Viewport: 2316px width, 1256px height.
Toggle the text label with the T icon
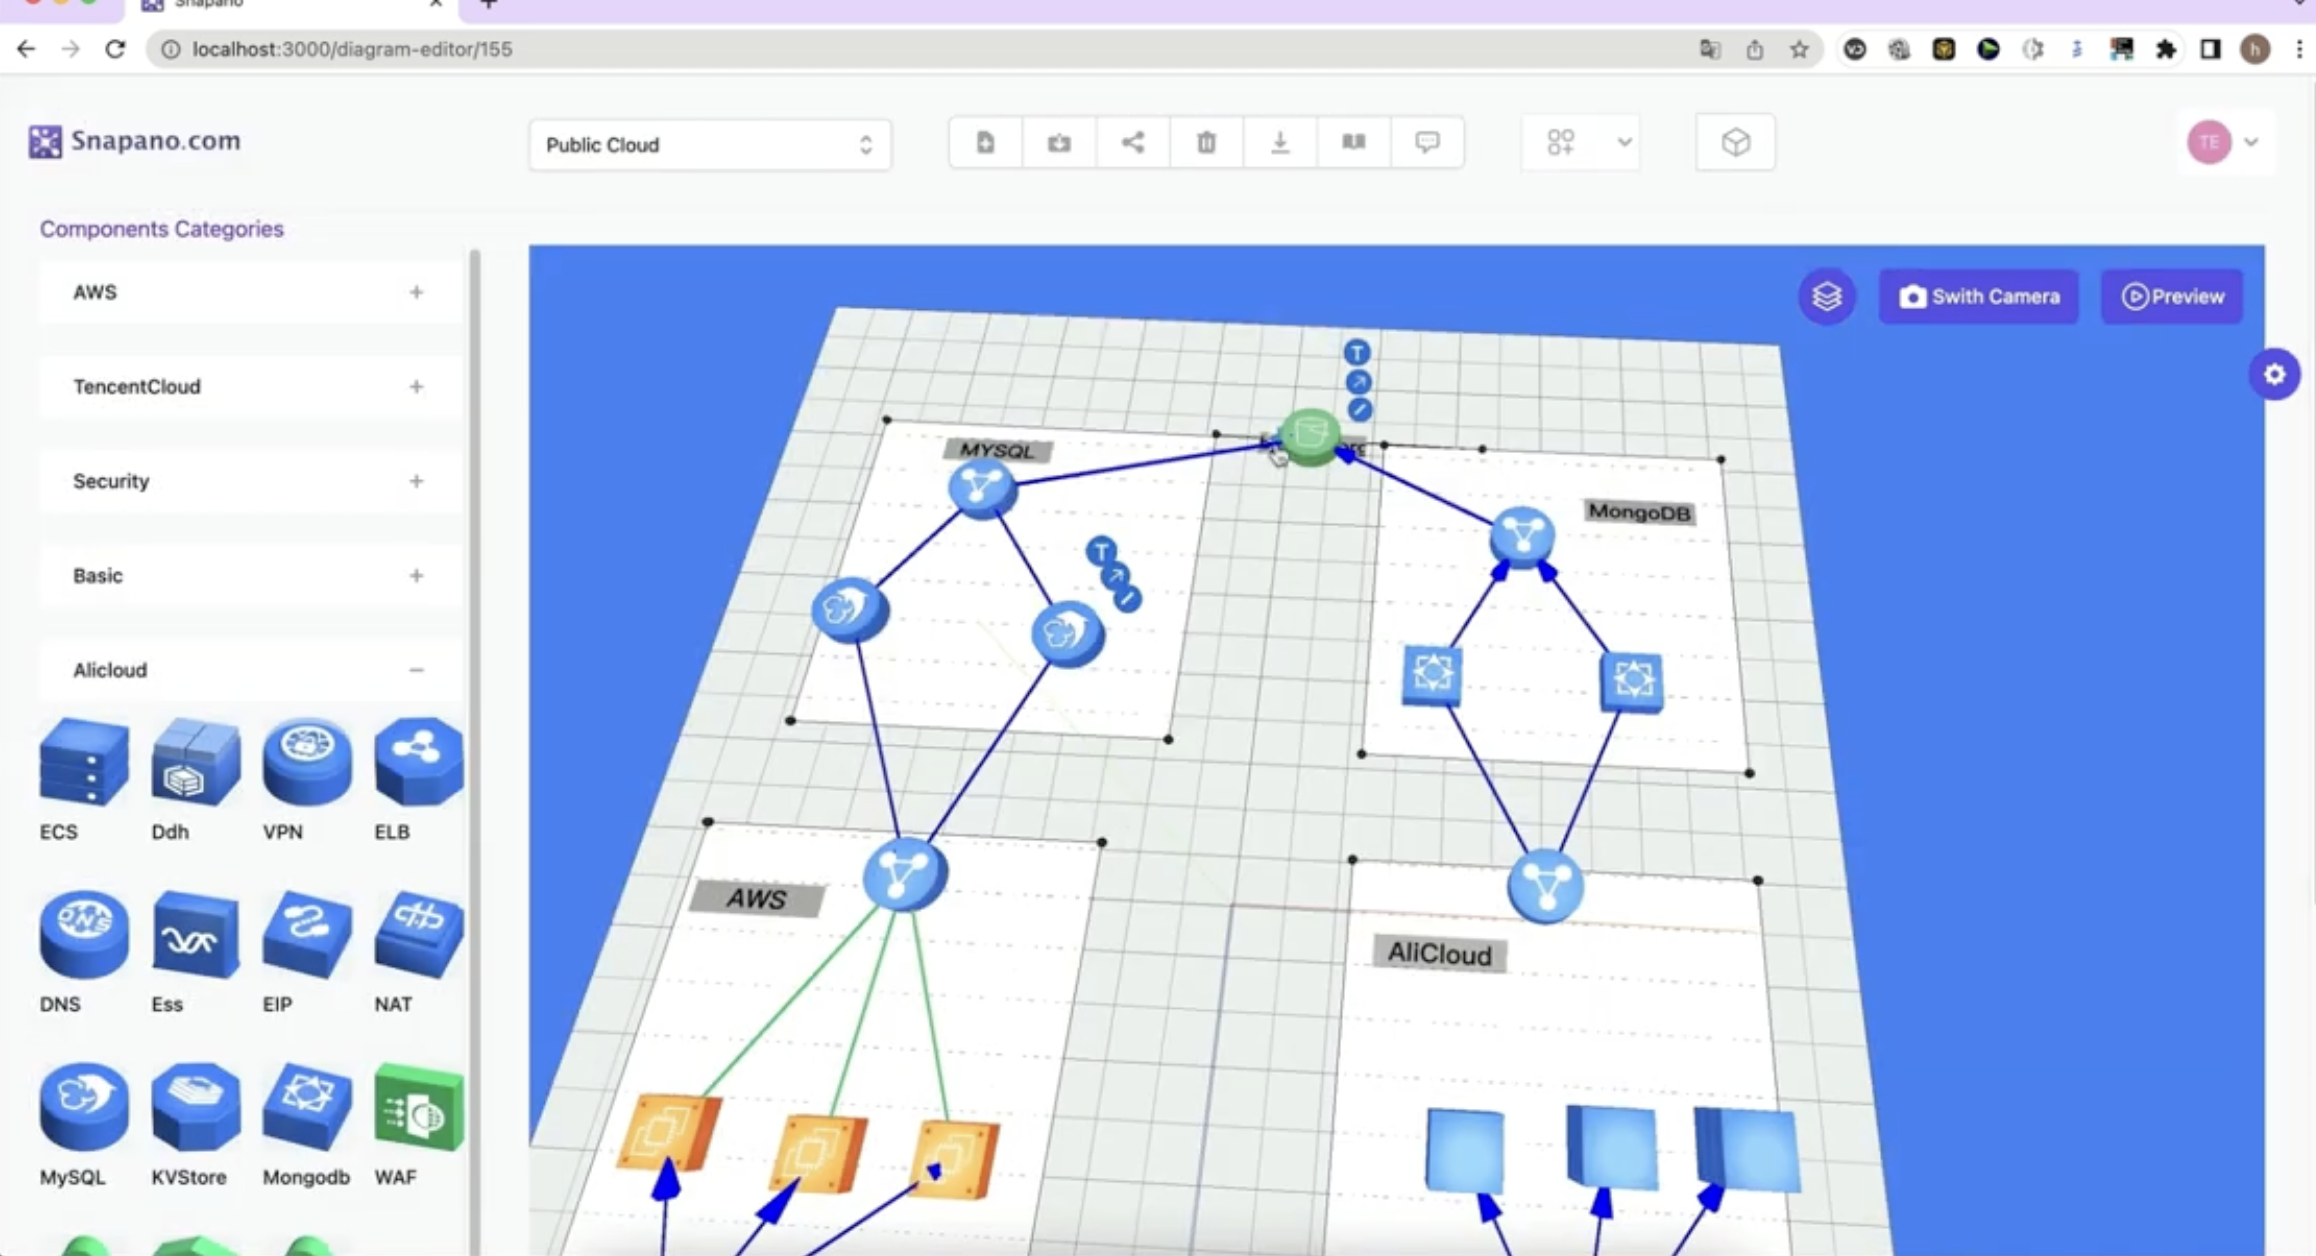(x=1357, y=352)
